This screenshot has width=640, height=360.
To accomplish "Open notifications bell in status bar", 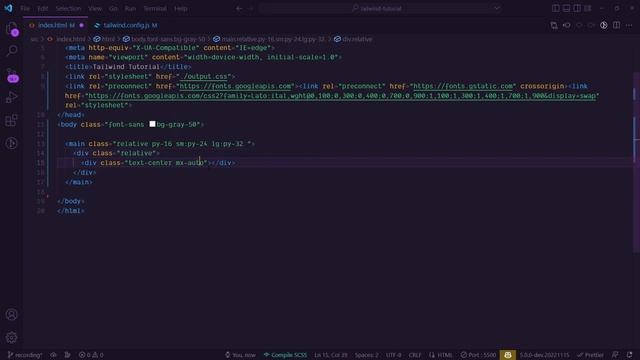I will 629,355.
